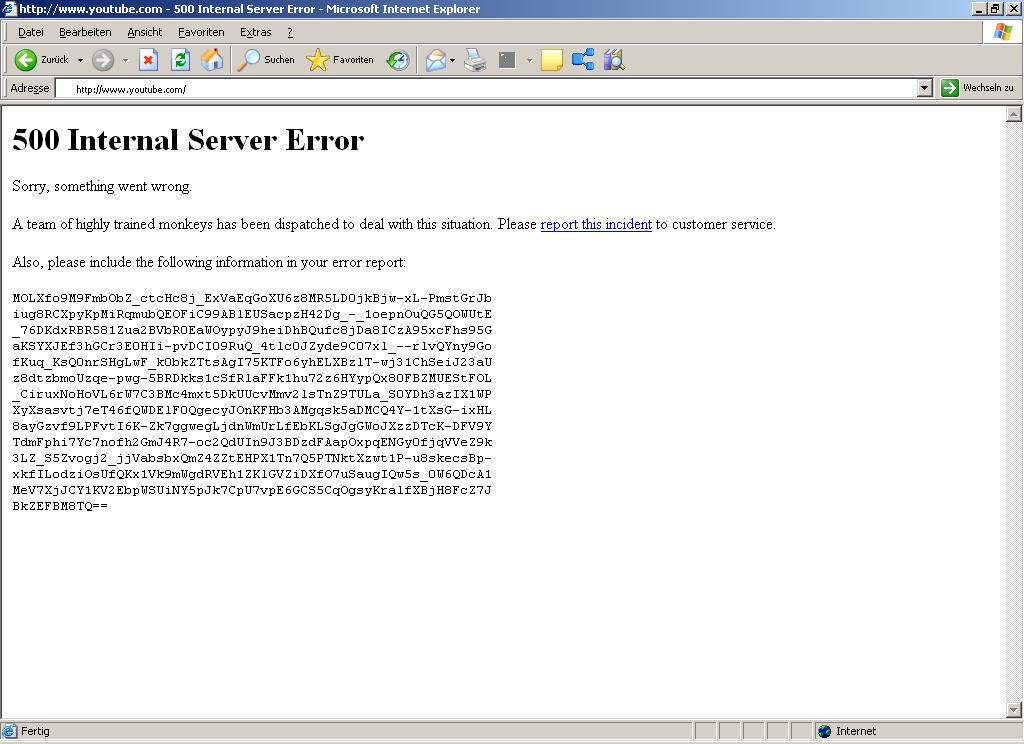Click the scrollbar down arrow

point(1014,709)
